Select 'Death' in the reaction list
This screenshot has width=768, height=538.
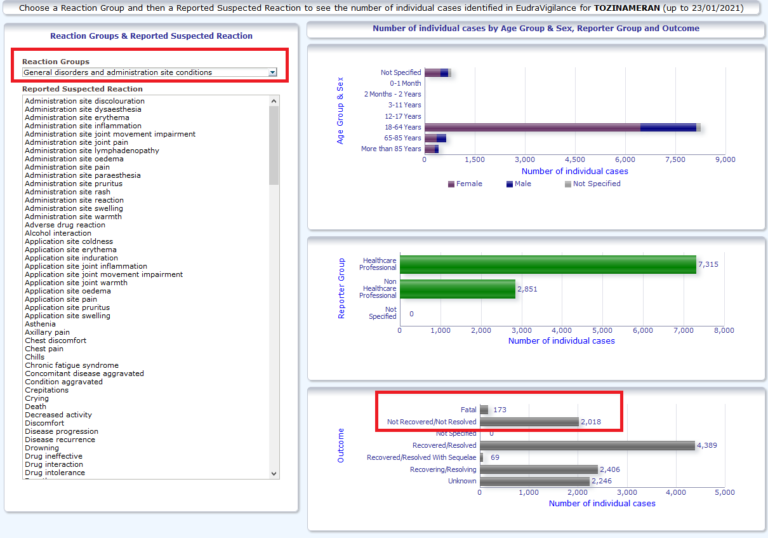pos(35,407)
